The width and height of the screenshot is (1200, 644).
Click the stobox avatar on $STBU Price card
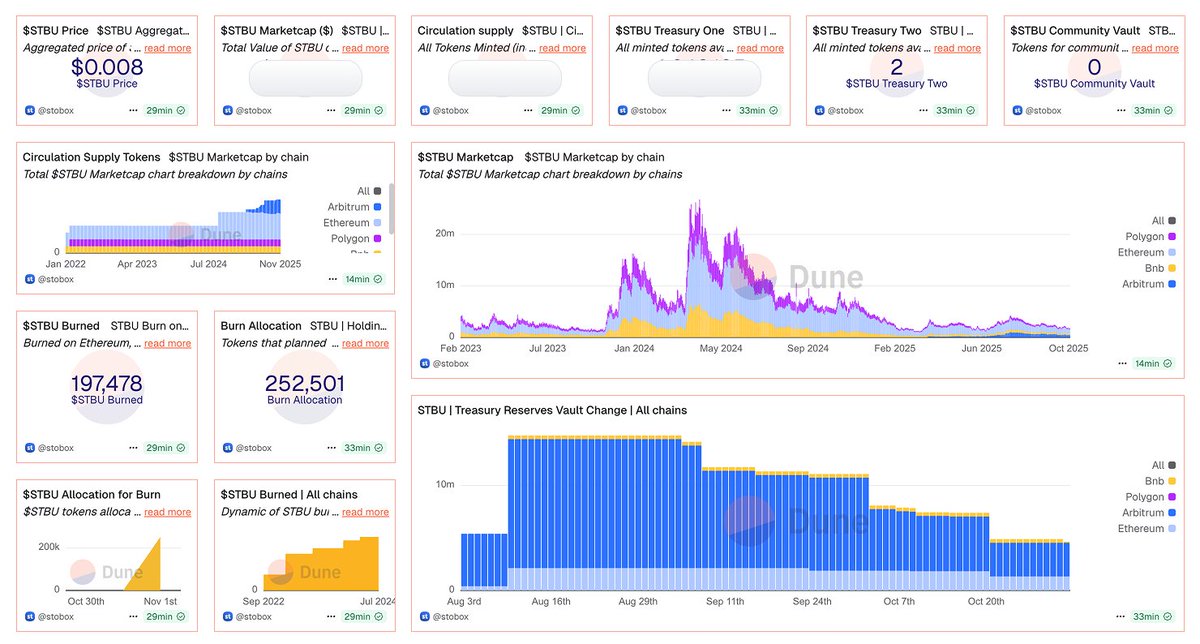point(29,111)
